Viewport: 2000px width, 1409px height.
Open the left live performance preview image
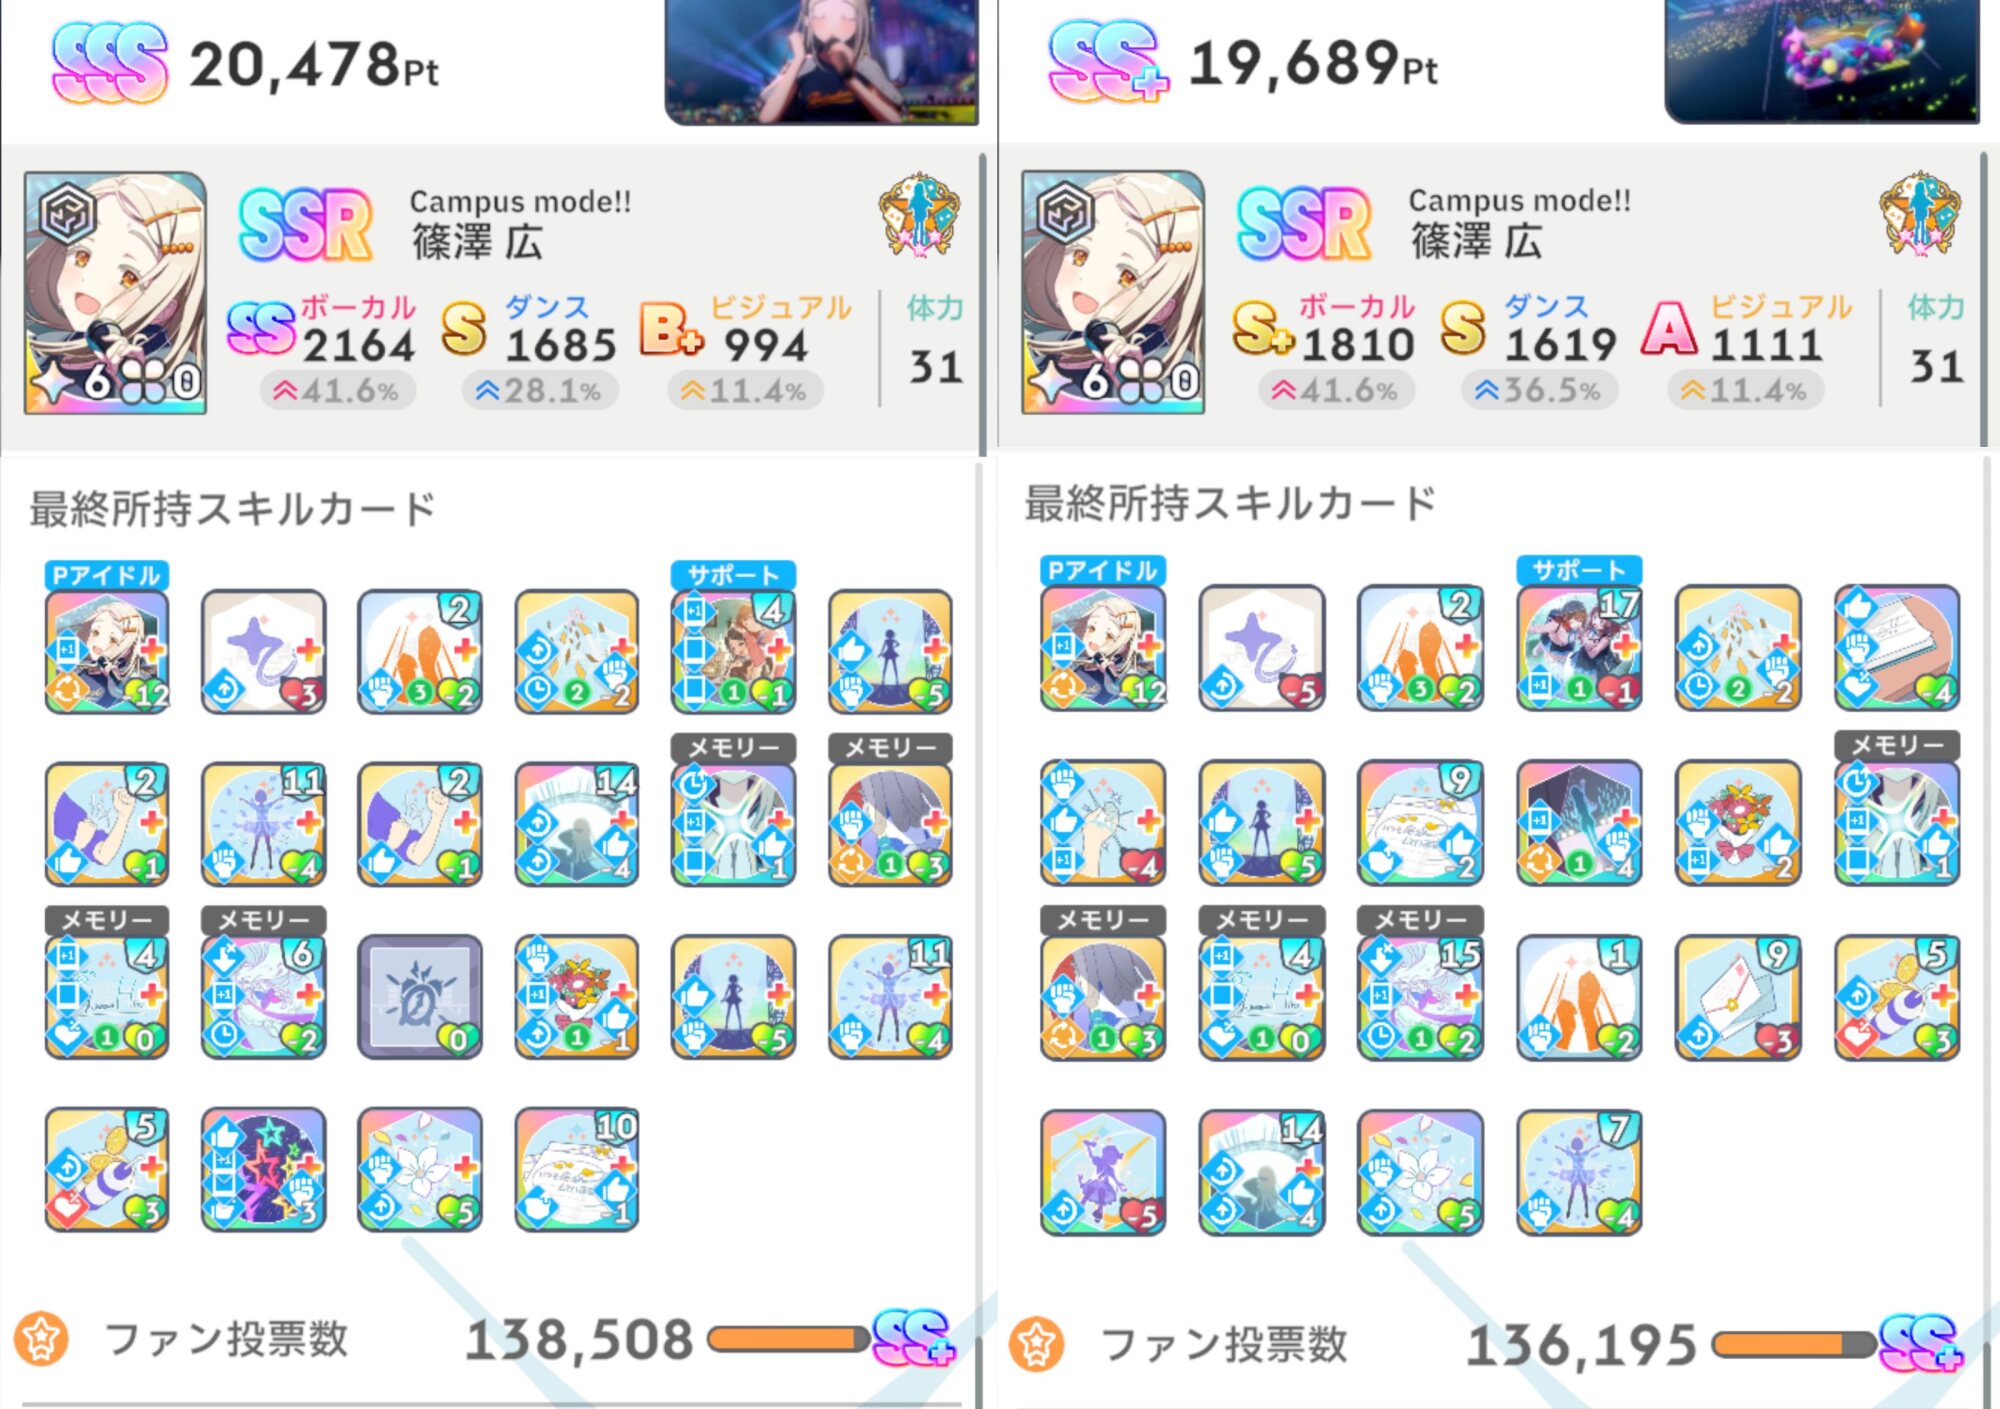point(821,62)
